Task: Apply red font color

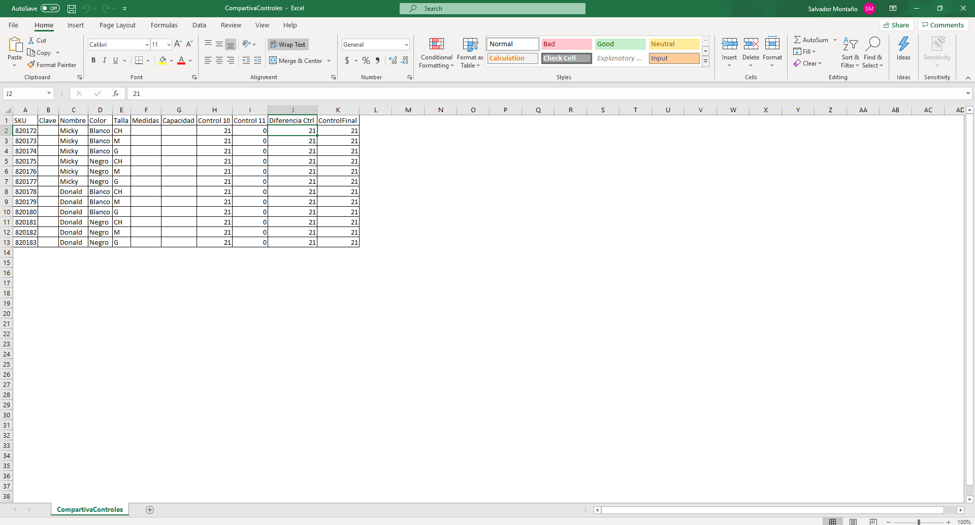Action: [182, 60]
